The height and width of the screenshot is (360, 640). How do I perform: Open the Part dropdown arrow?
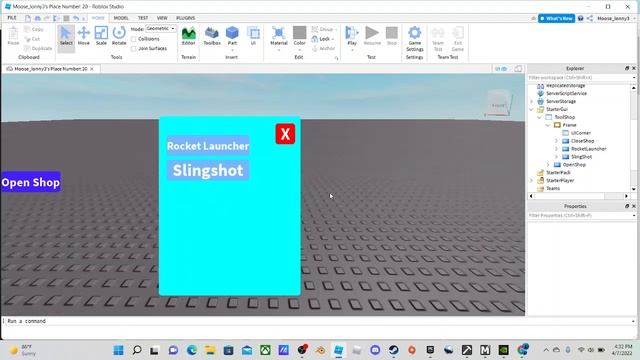point(232,50)
